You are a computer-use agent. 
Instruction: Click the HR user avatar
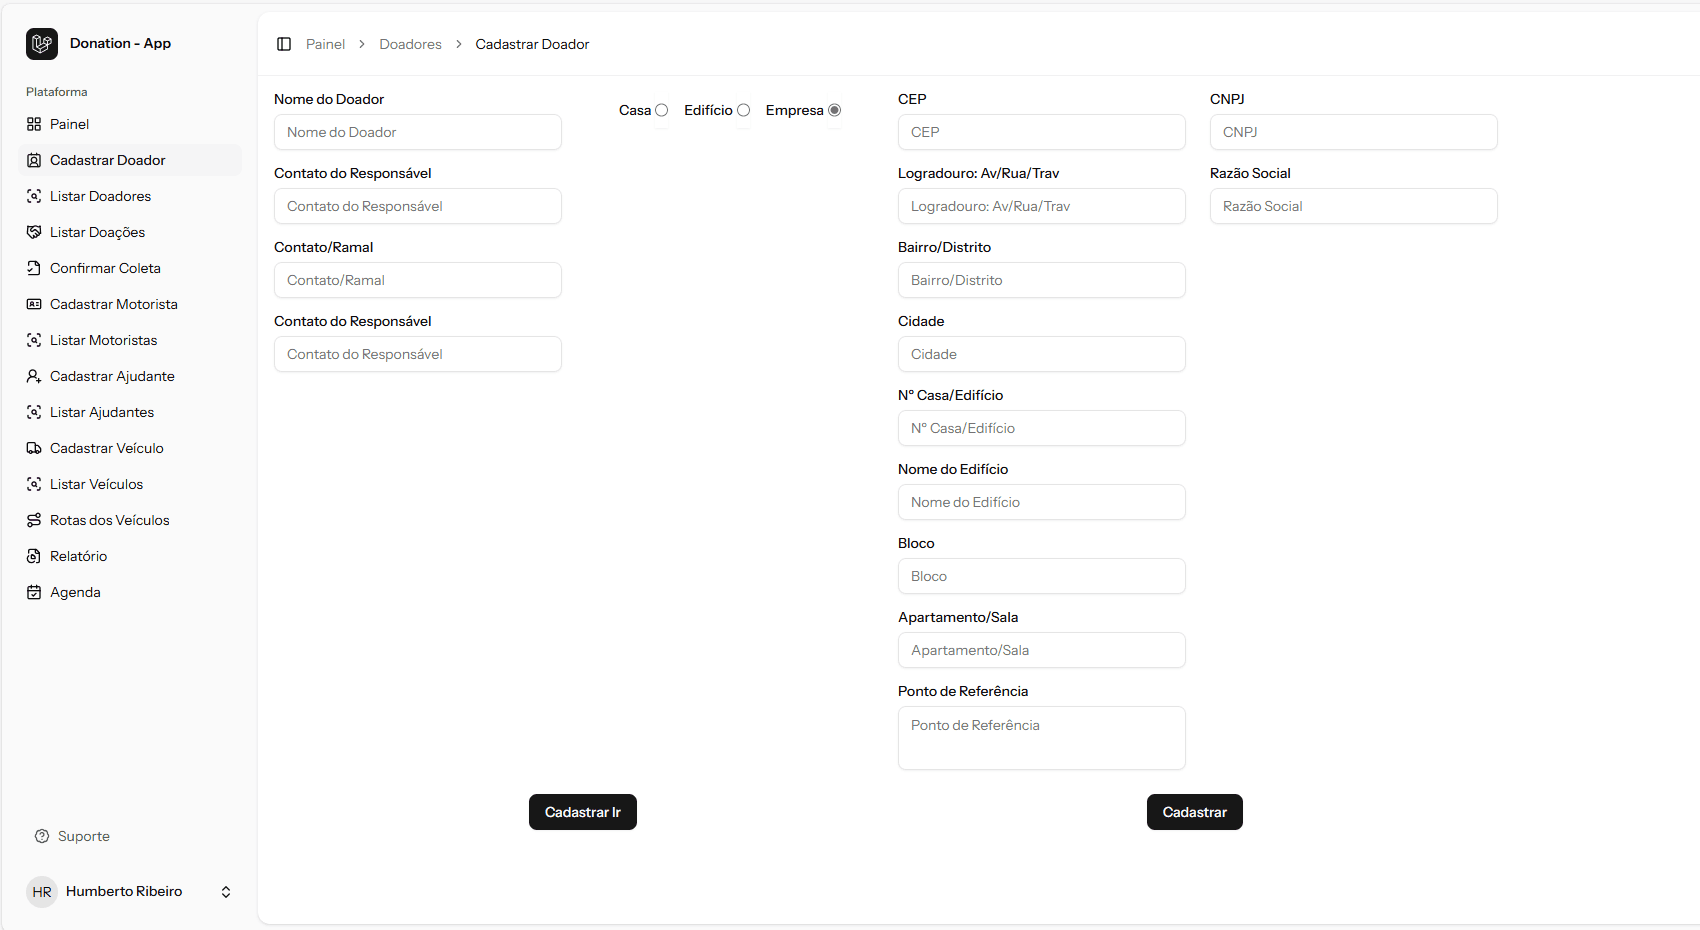pyautogui.click(x=42, y=892)
